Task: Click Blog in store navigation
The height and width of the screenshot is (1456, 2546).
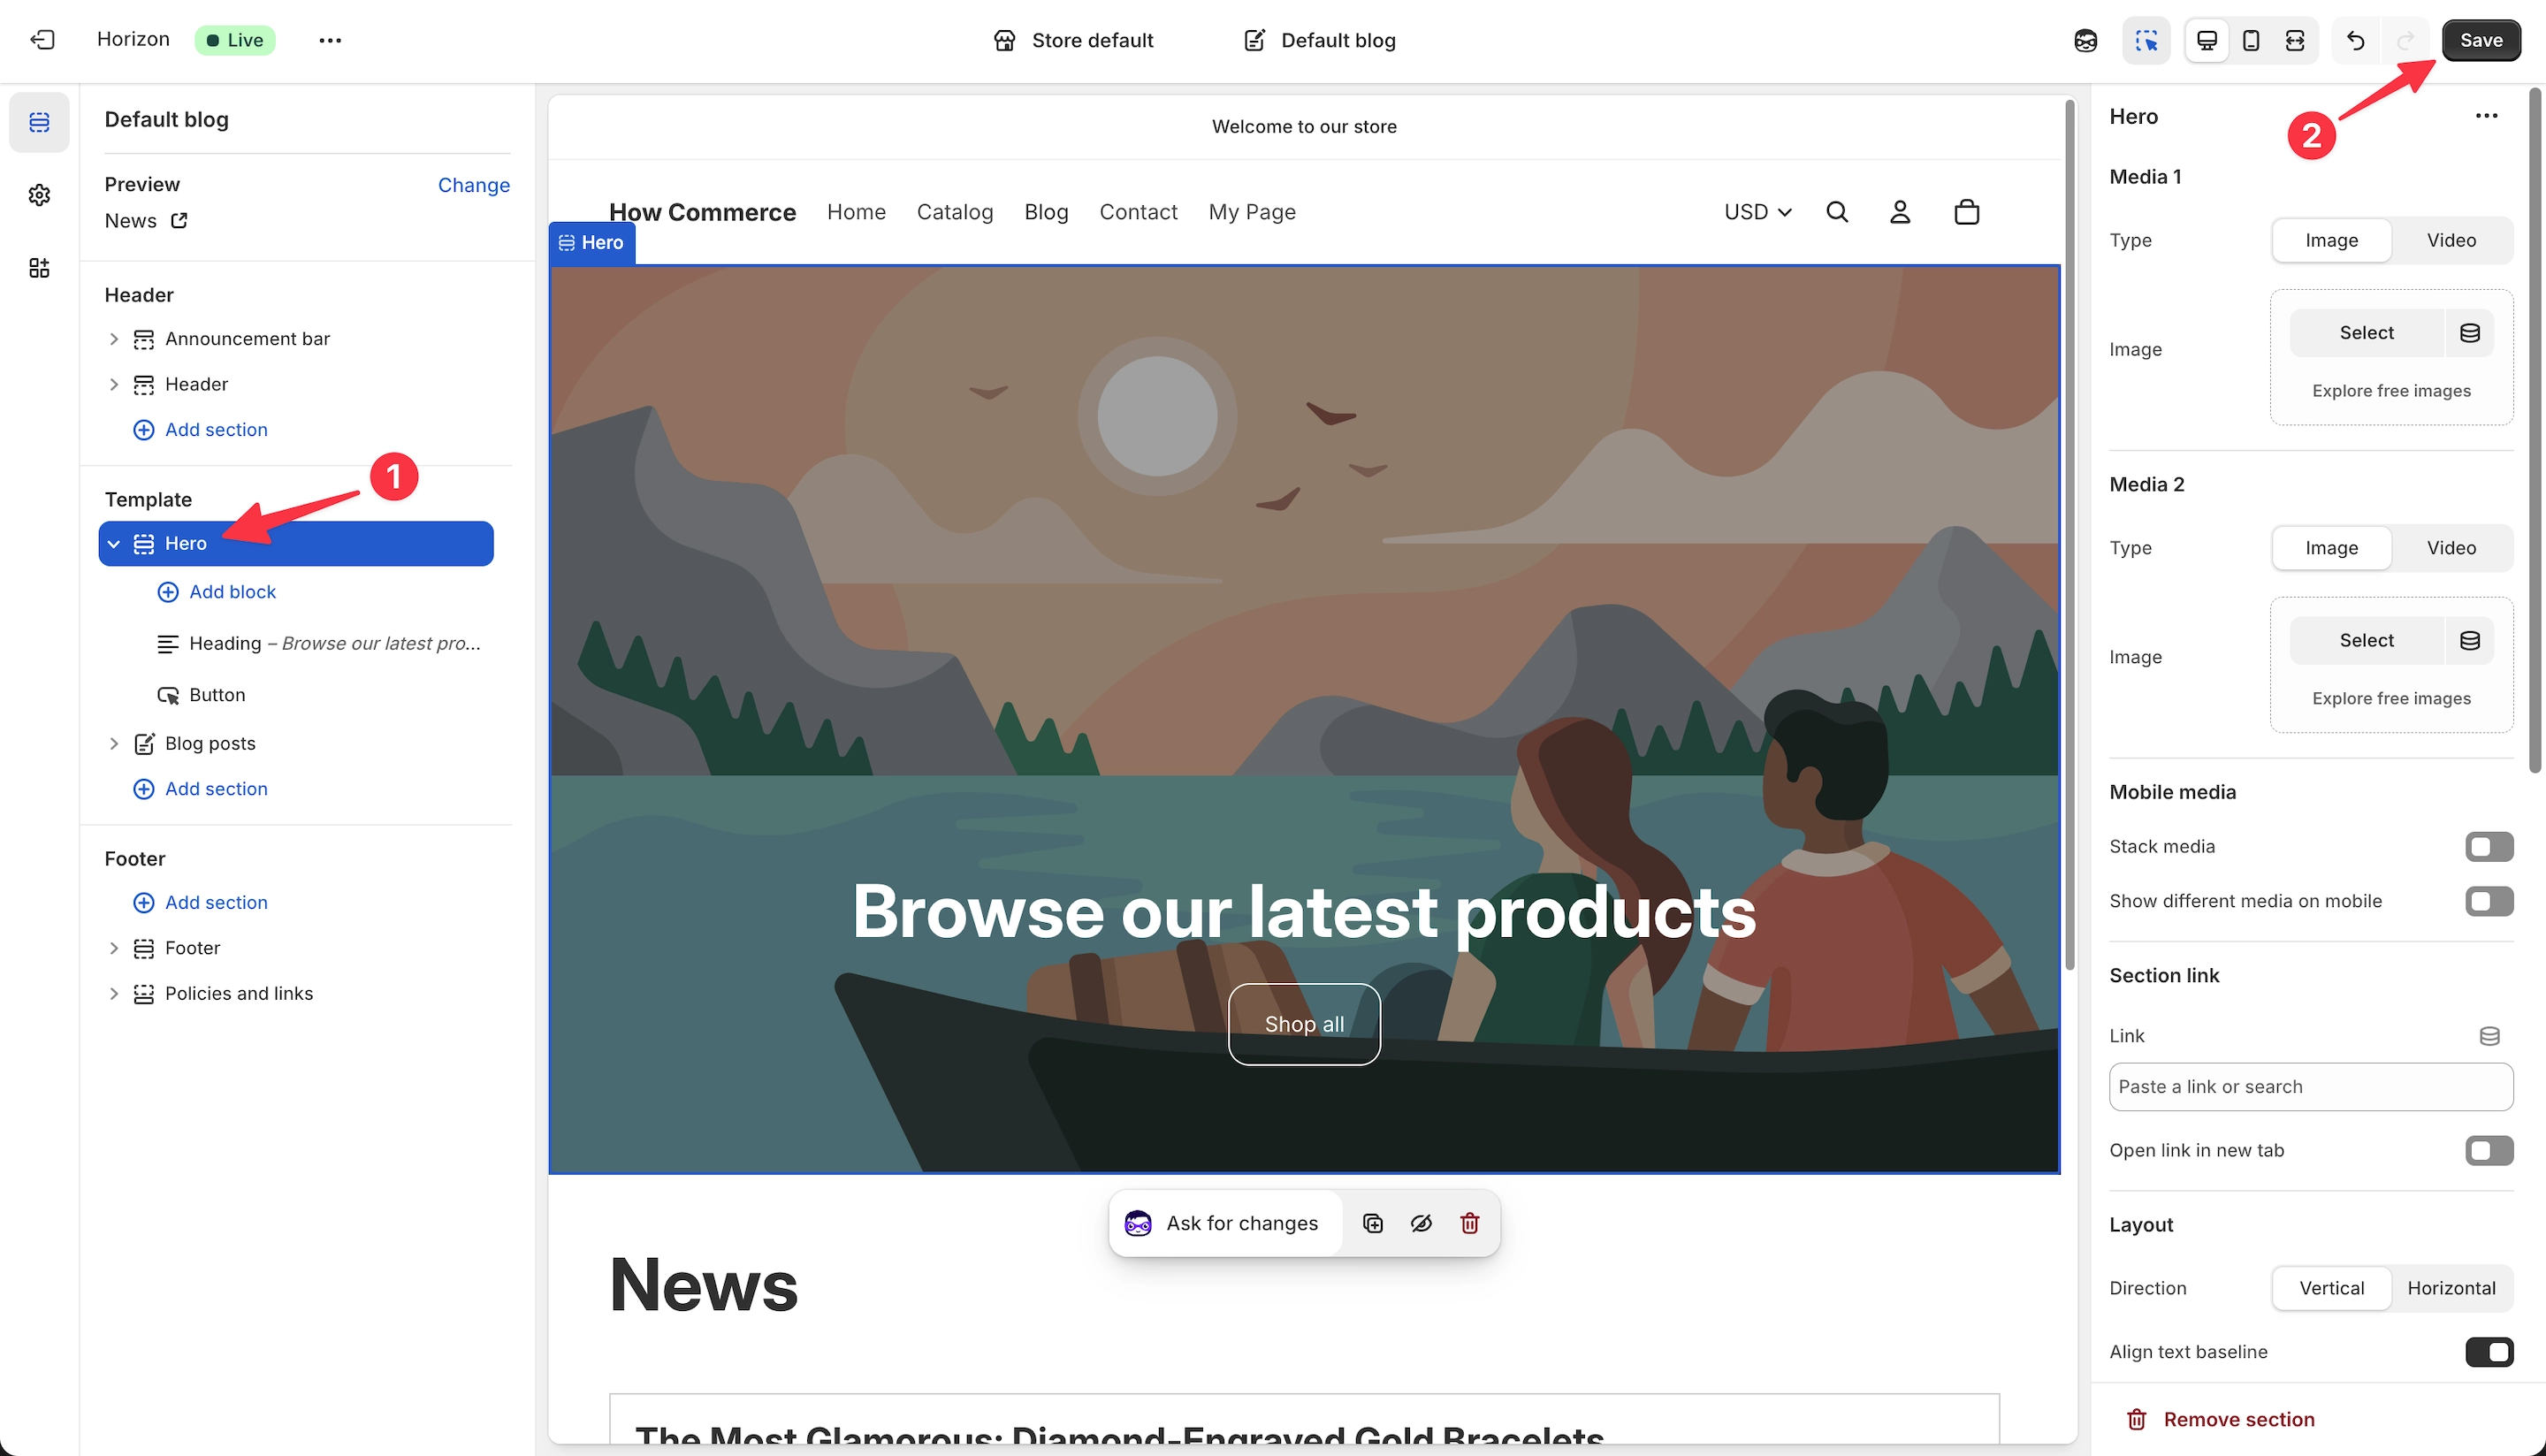Action: 1046,212
